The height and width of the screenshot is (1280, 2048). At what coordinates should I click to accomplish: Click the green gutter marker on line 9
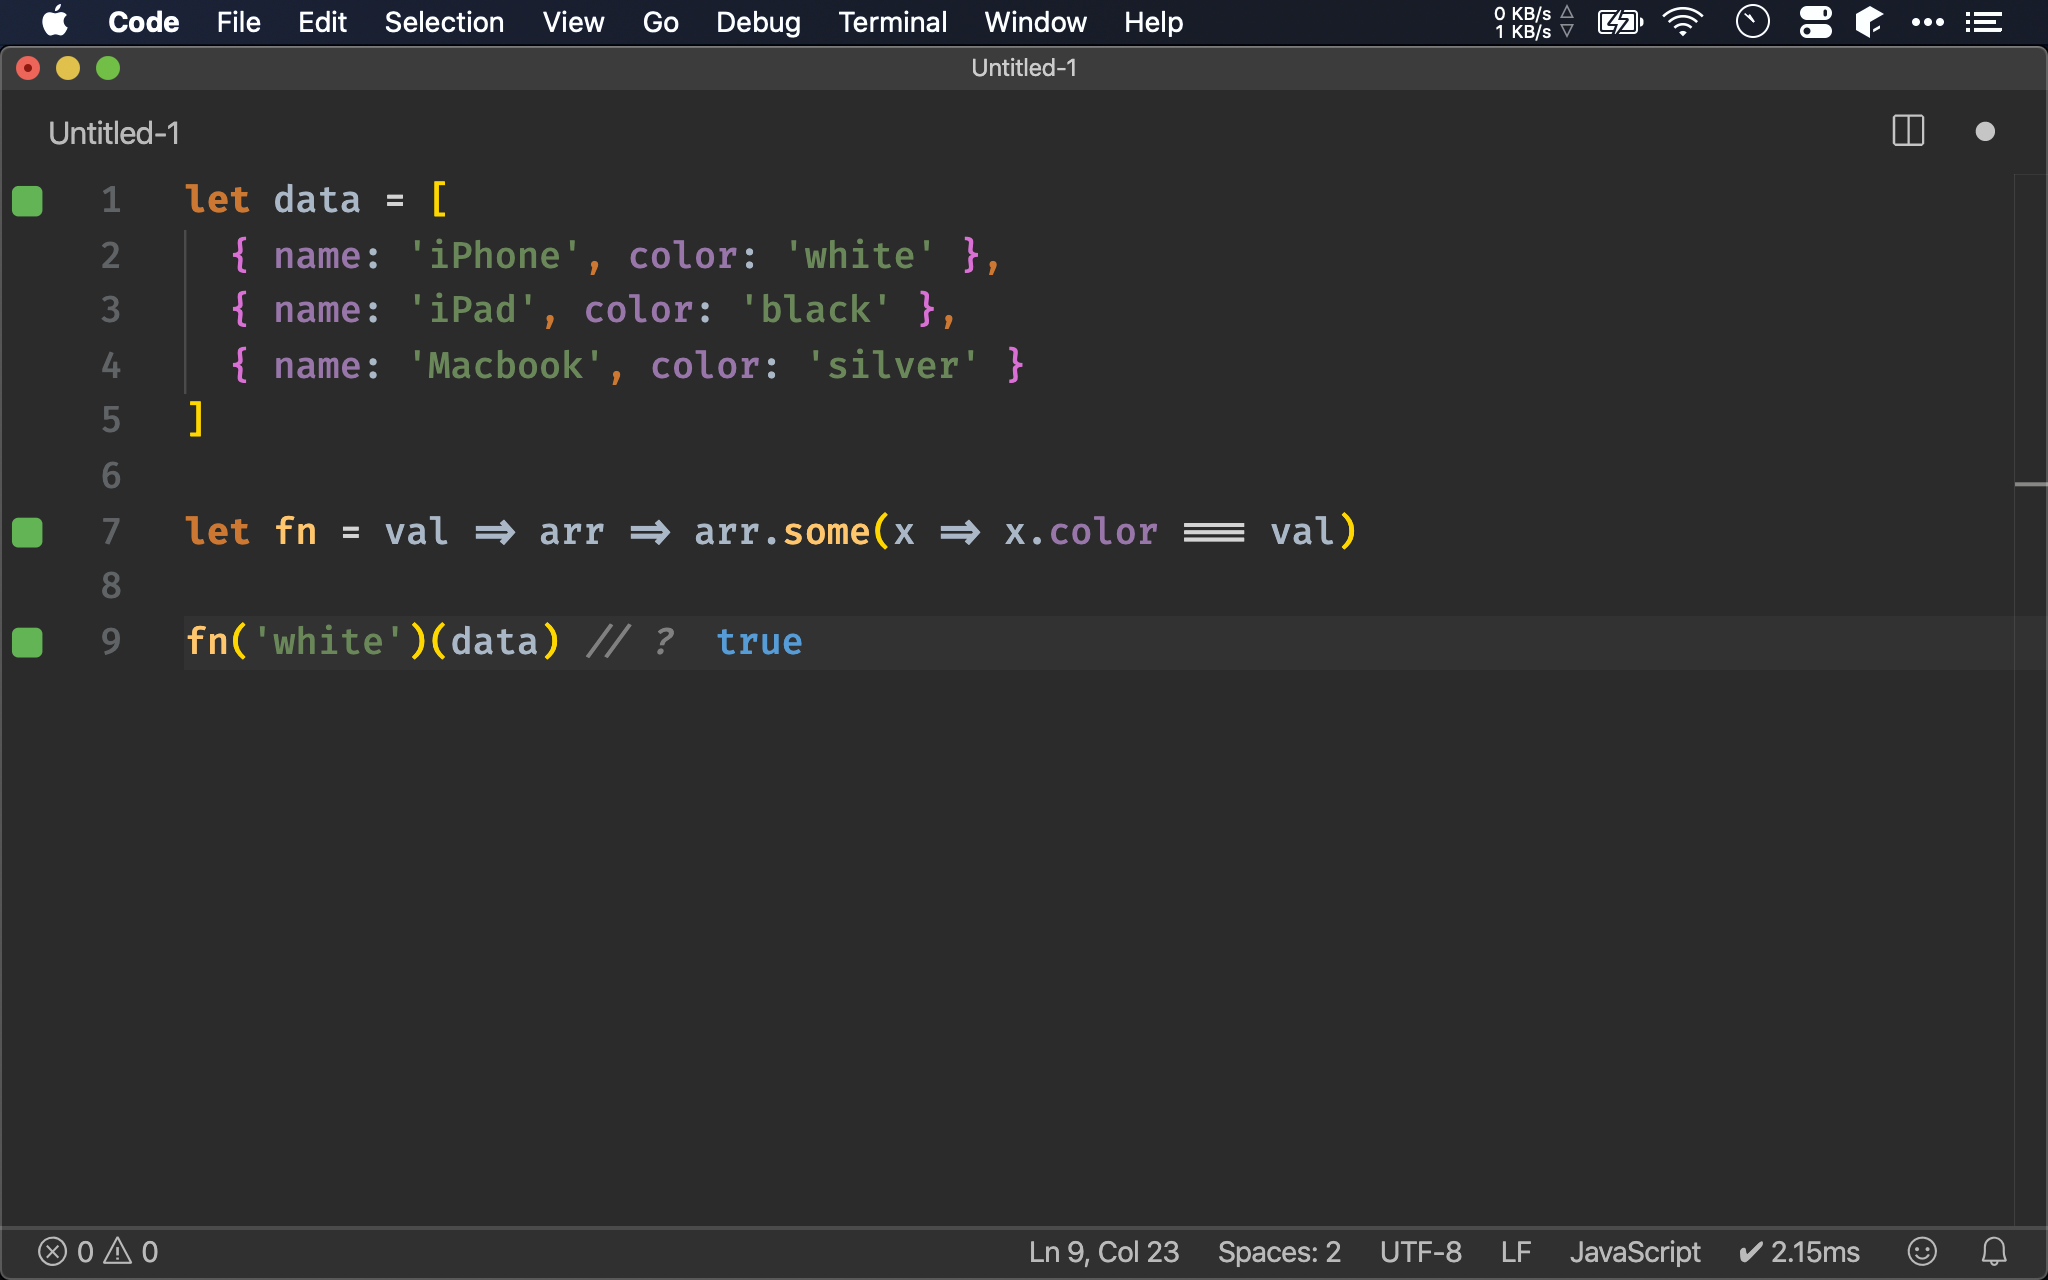pos(28,642)
